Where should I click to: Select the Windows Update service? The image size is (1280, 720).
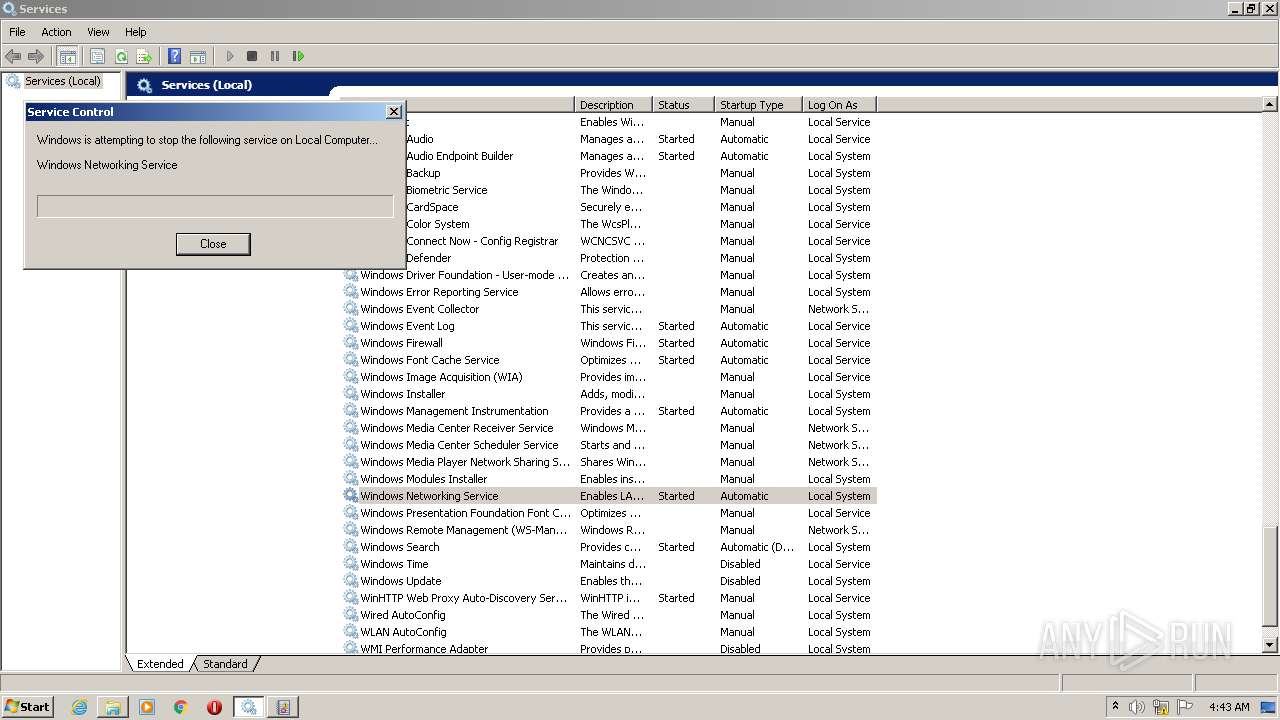401,581
